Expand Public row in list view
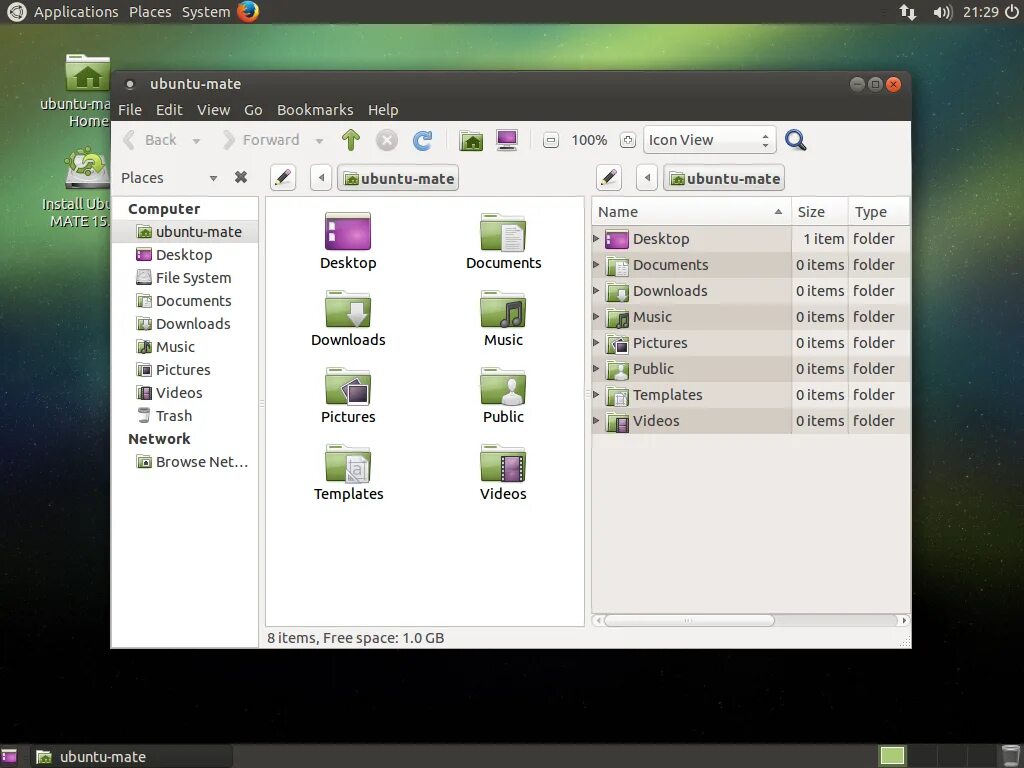The height and width of the screenshot is (768, 1024). 596,368
